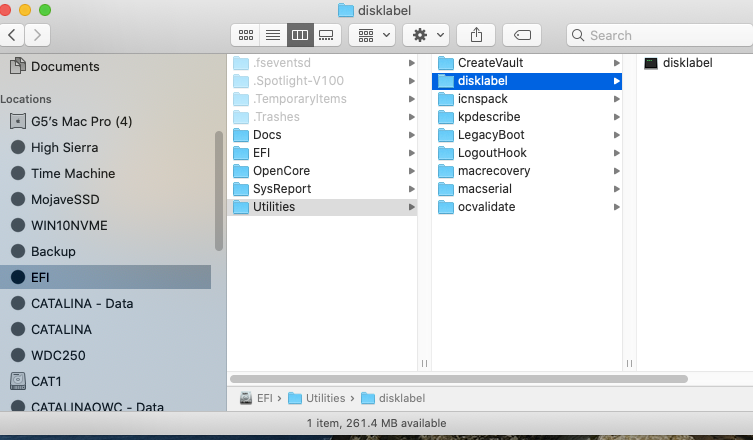Expand the CreateVault folder arrow
Image resolution: width=753 pixels, height=440 pixels.
pyautogui.click(x=617, y=63)
